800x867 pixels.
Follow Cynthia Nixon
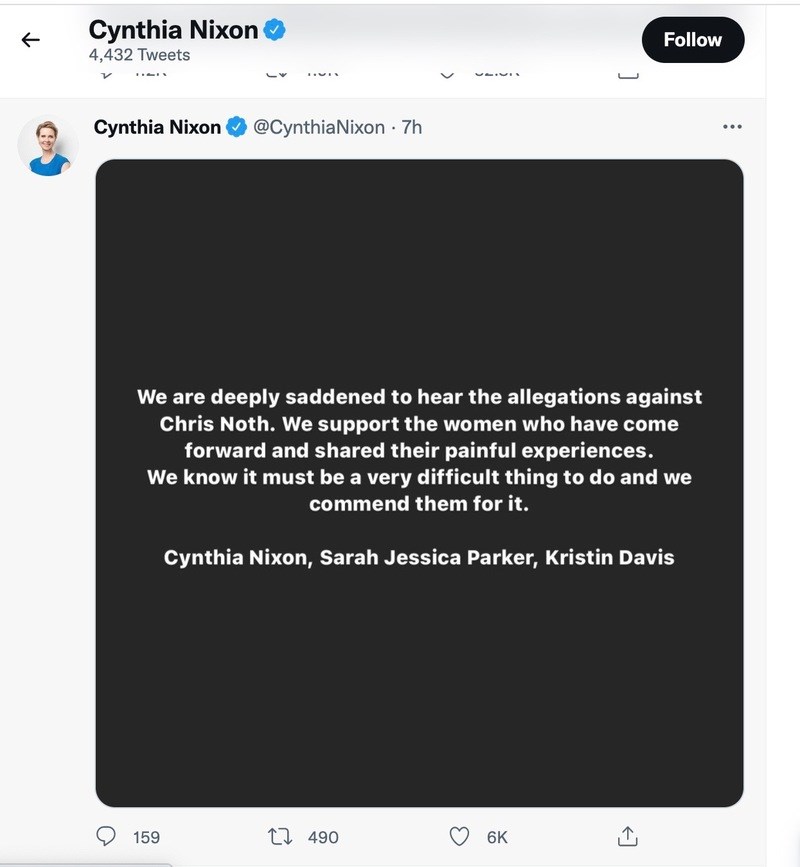(x=692, y=40)
